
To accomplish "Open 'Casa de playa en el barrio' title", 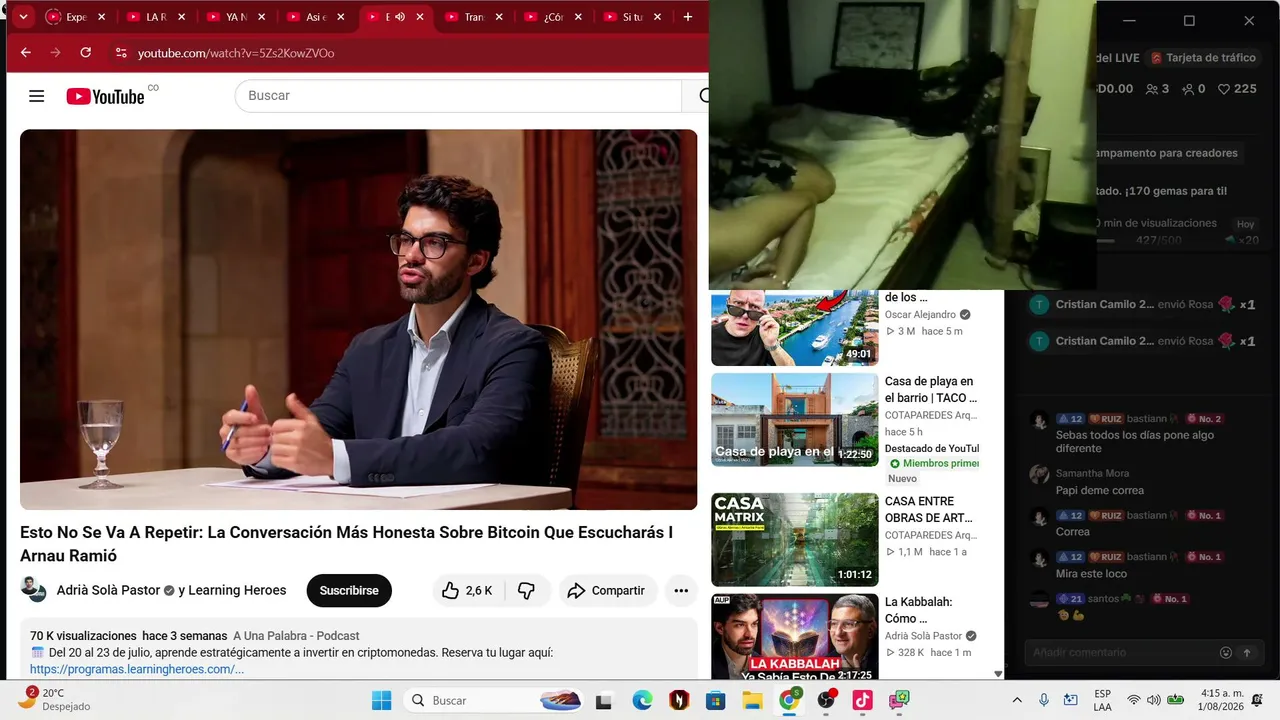I will (930, 390).
